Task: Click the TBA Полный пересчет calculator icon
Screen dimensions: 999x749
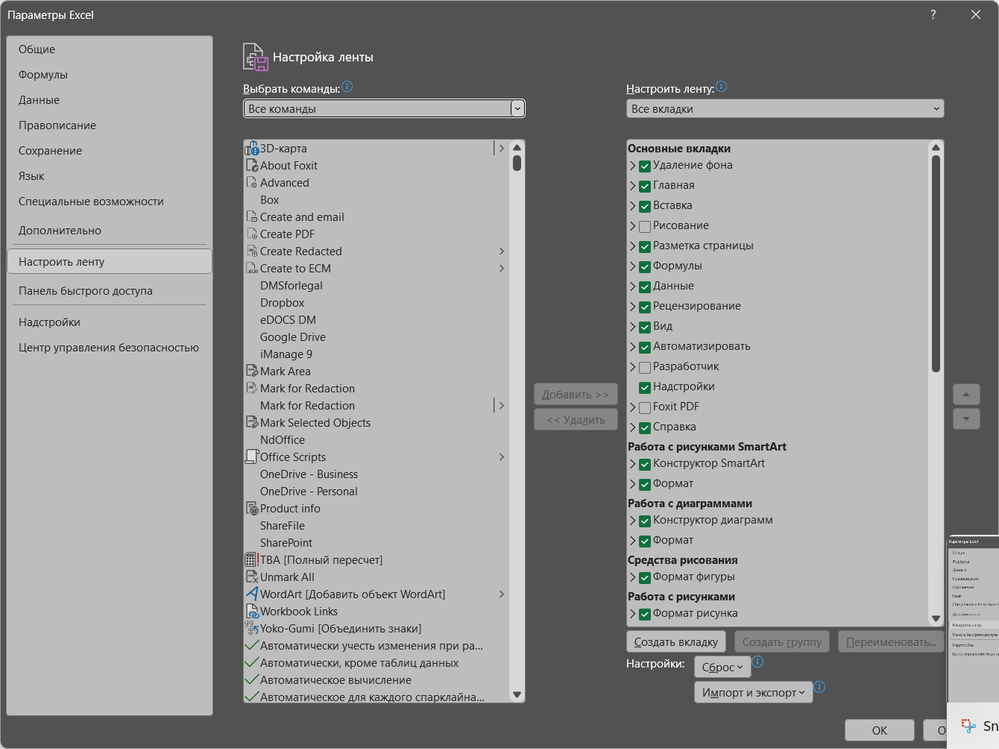Action: click(252, 560)
